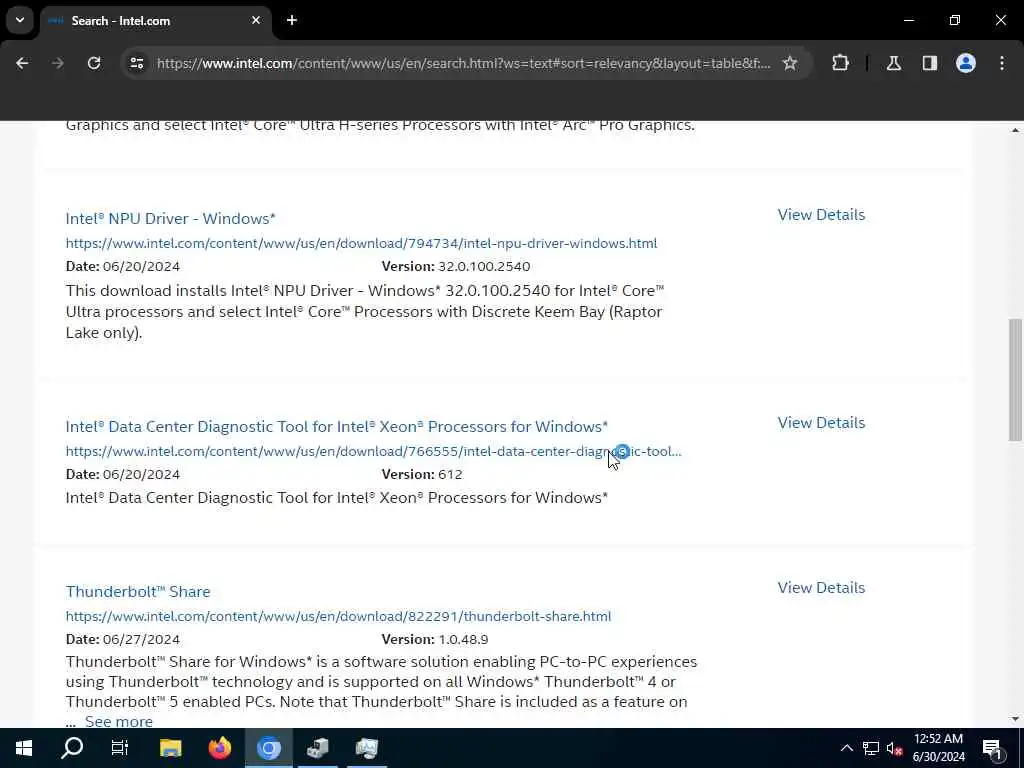Viewport: 1024px width, 768px height.
Task: Click the muted volume tray icon
Action: (894, 748)
